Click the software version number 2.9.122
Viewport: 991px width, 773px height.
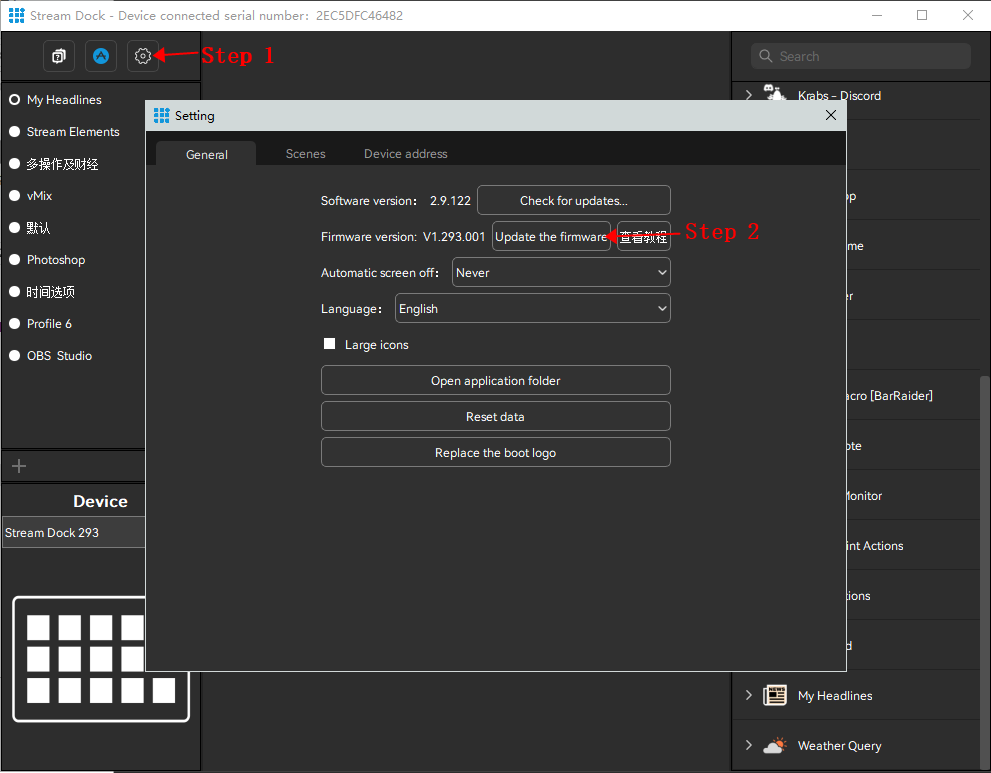[450, 201]
